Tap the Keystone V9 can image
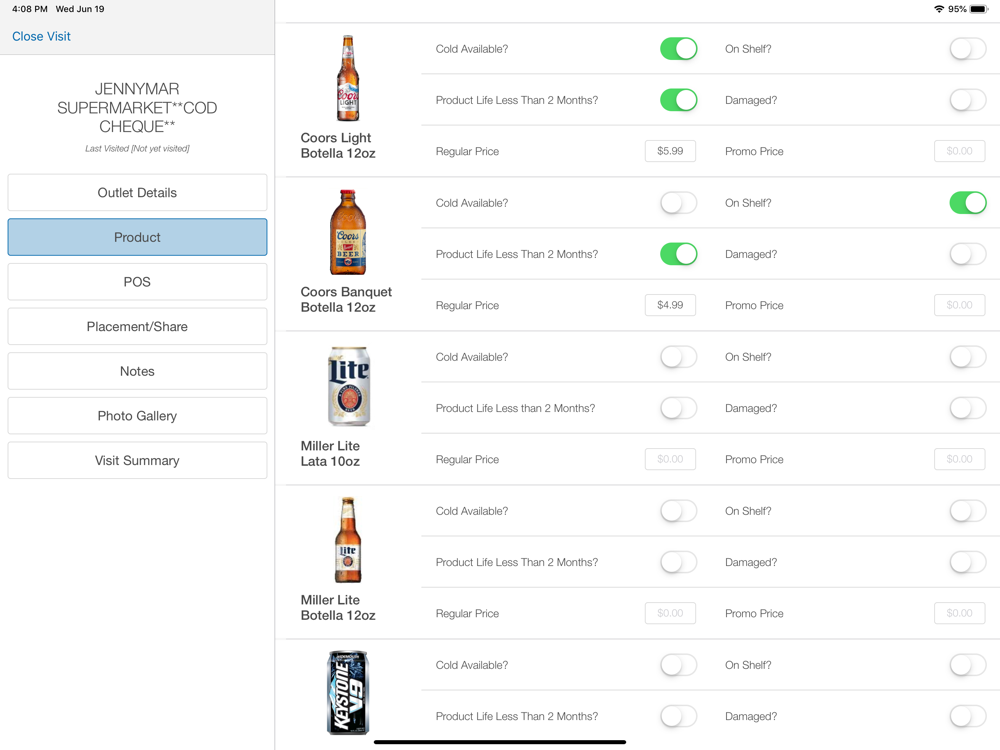 pyautogui.click(x=348, y=693)
